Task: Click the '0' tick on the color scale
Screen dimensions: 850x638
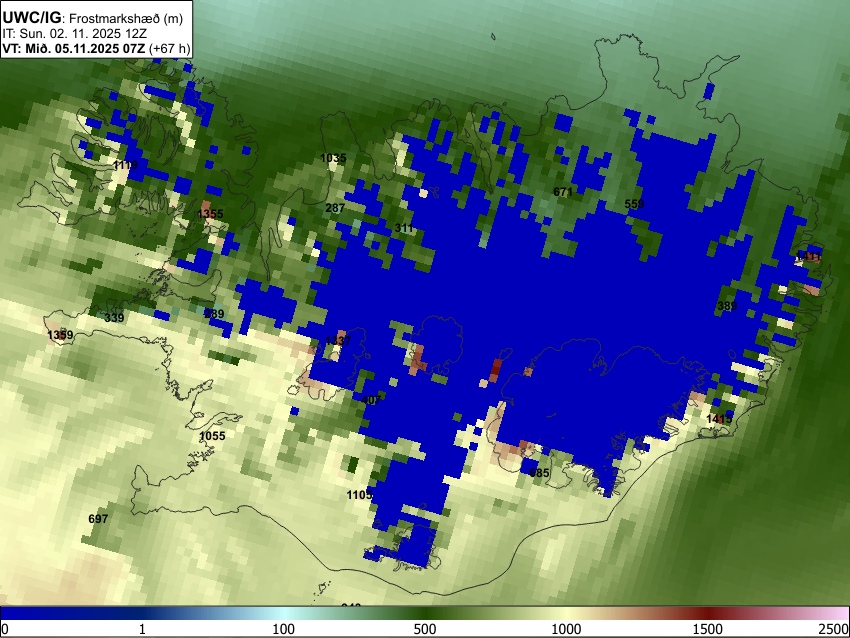Action: click(x=5, y=629)
